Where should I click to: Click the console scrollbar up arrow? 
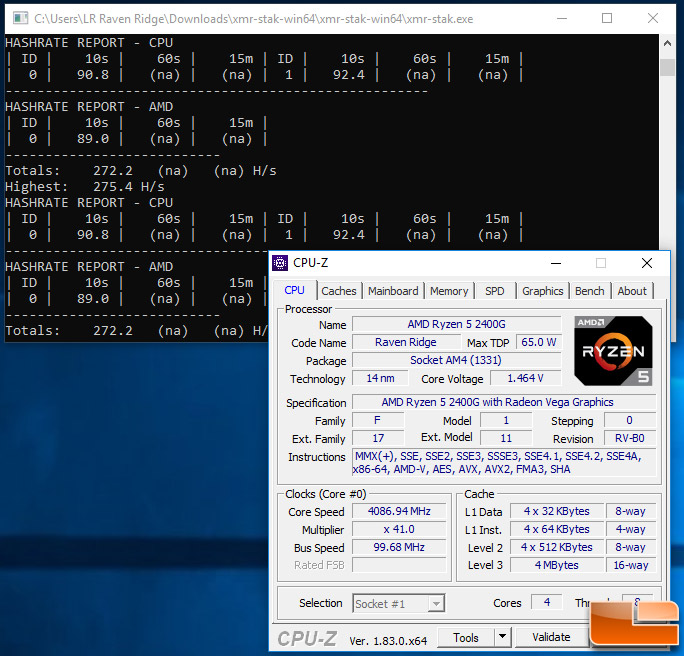pos(667,44)
